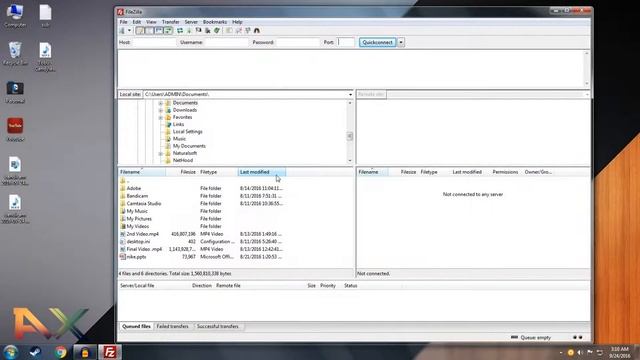
Task: Click the Host input field
Action: (x=154, y=42)
